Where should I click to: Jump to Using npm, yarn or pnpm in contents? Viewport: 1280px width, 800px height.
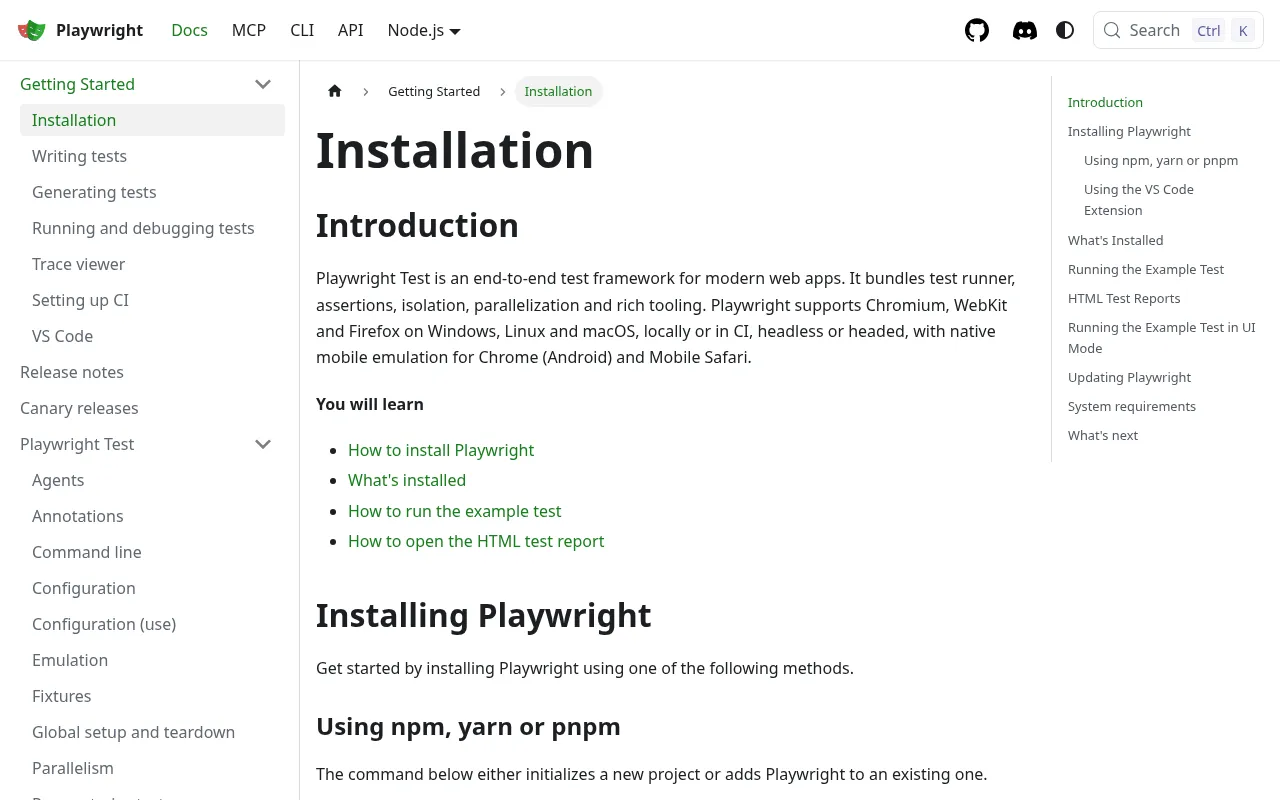click(x=1161, y=160)
